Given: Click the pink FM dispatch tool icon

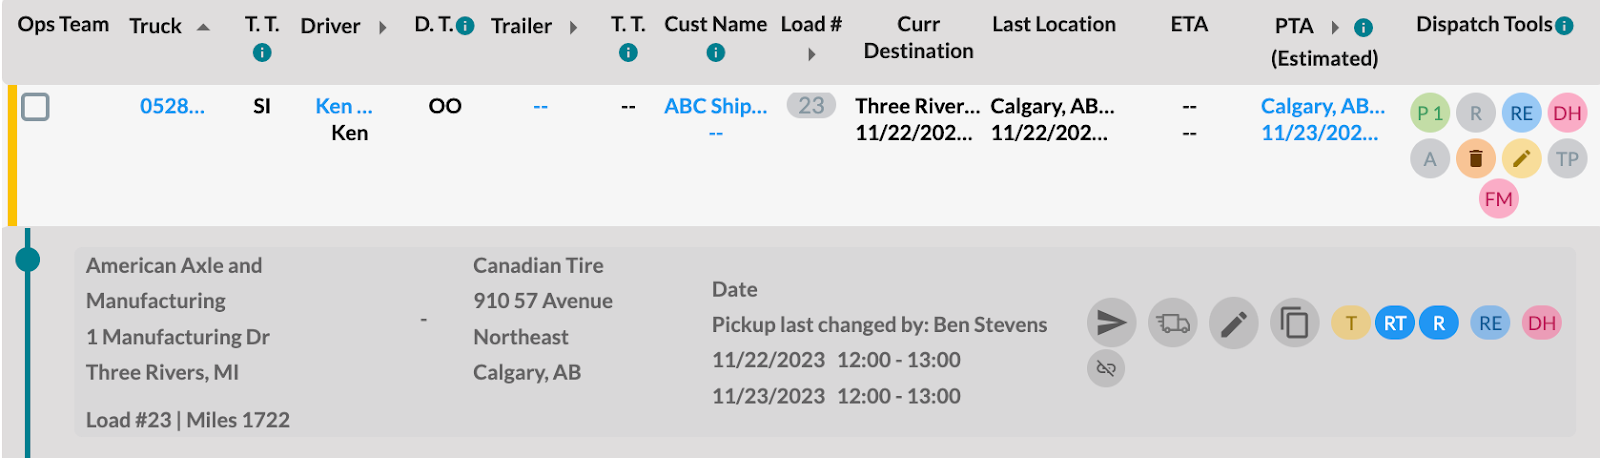Looking at the screenshot, I should [x=1498, y=199].
